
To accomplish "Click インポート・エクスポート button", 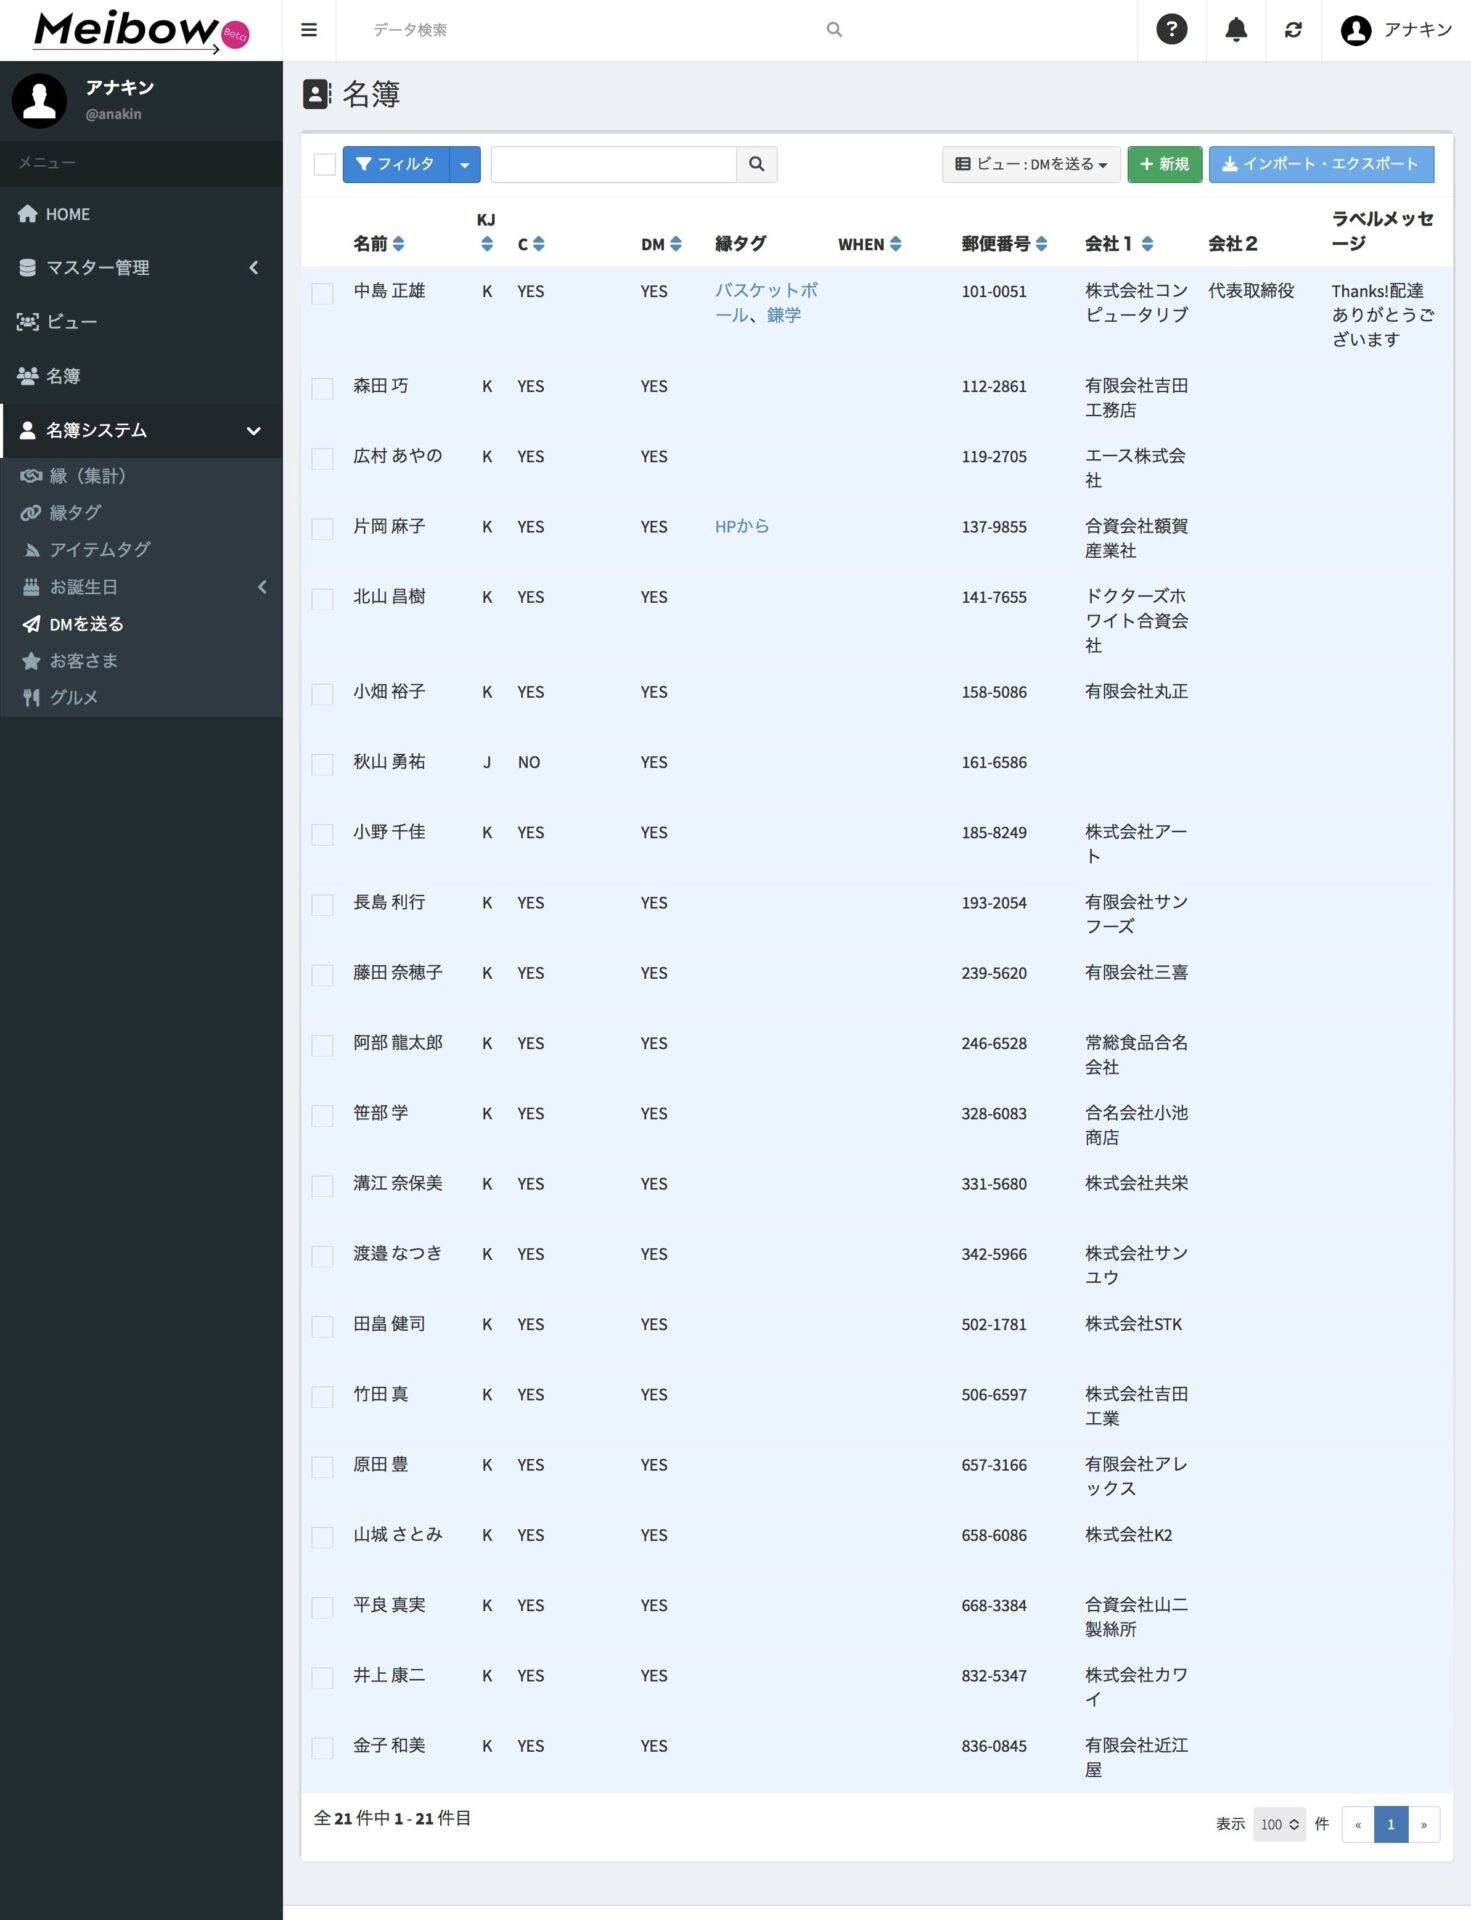I will point(1321,164).
